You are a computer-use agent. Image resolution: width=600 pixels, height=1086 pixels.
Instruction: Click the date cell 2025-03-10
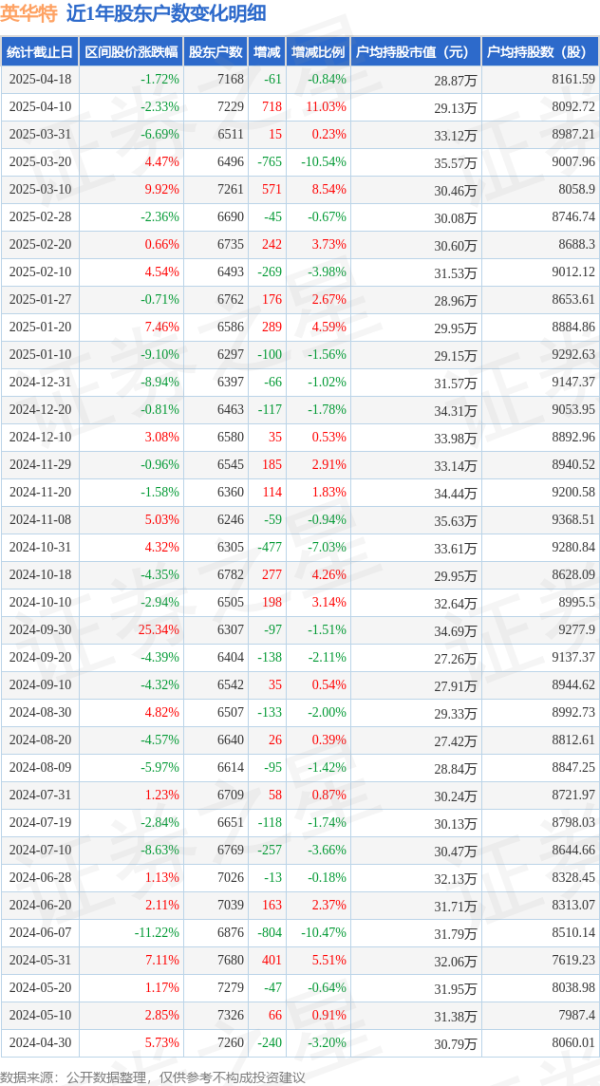coord(41,189)
